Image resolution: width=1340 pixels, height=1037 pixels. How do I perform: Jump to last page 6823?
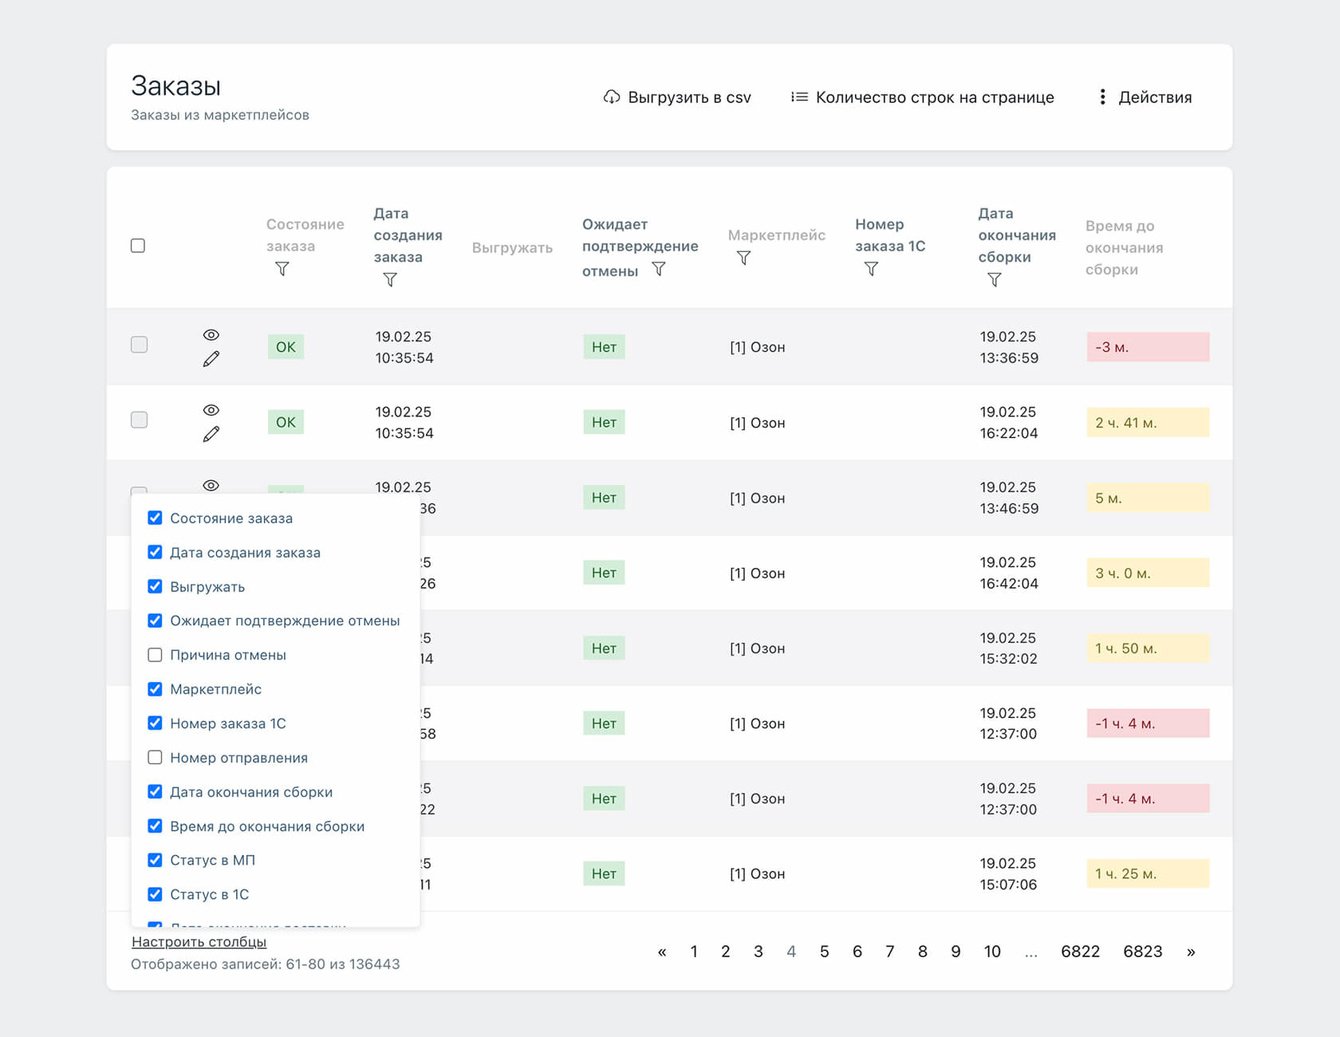(1142, 952)
